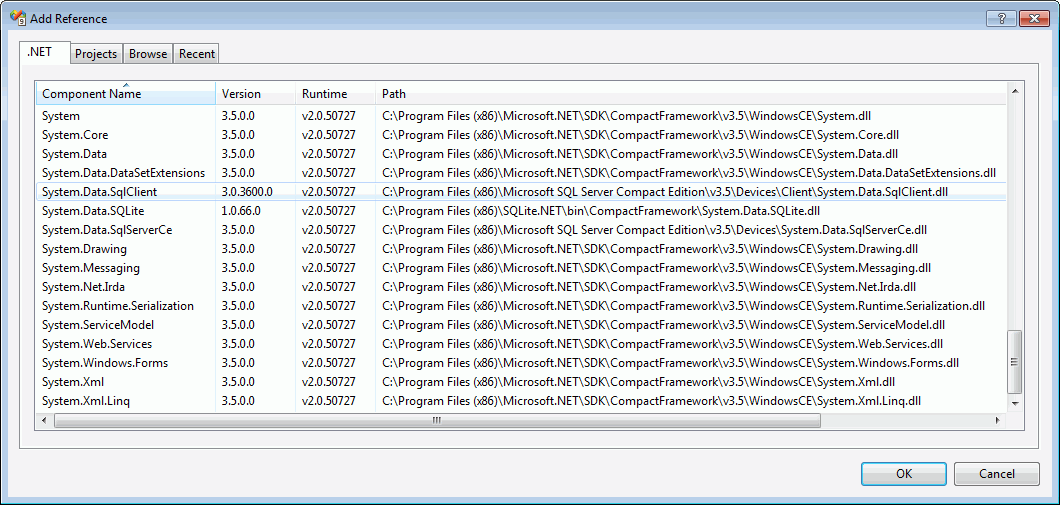Select System.Windows.Forms row
1060x505 pixels.
click(x=521, y=363)
